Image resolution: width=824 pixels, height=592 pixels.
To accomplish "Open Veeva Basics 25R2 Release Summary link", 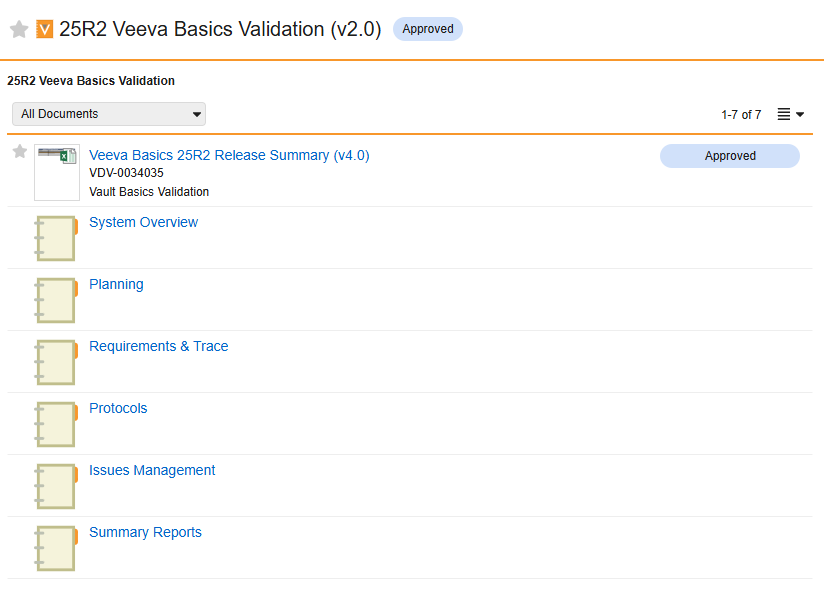I will (x=229, y=155).
